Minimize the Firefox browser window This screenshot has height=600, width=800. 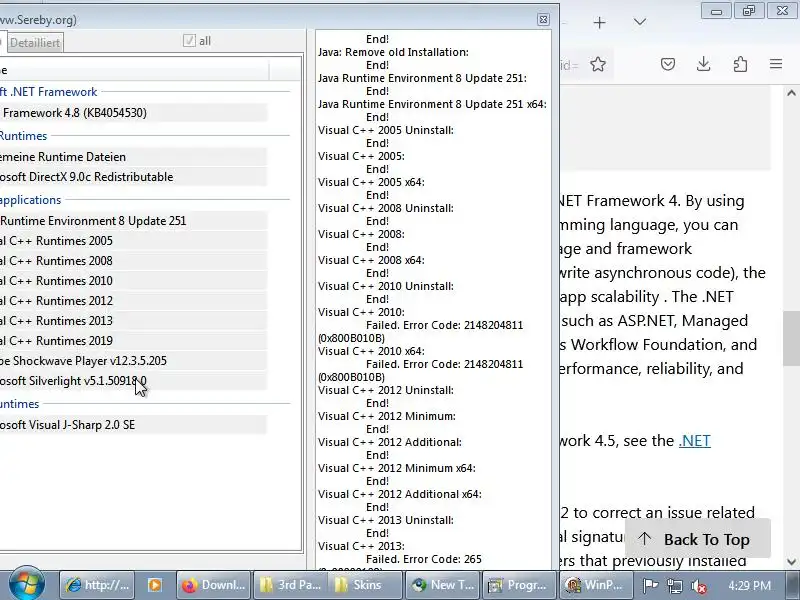pos(716,11)
